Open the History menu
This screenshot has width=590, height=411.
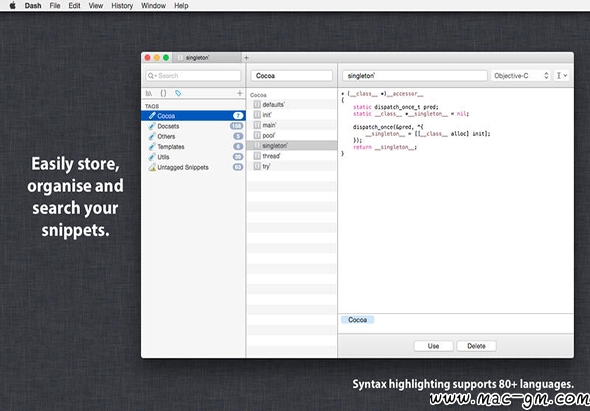click(x=122, y=6)
